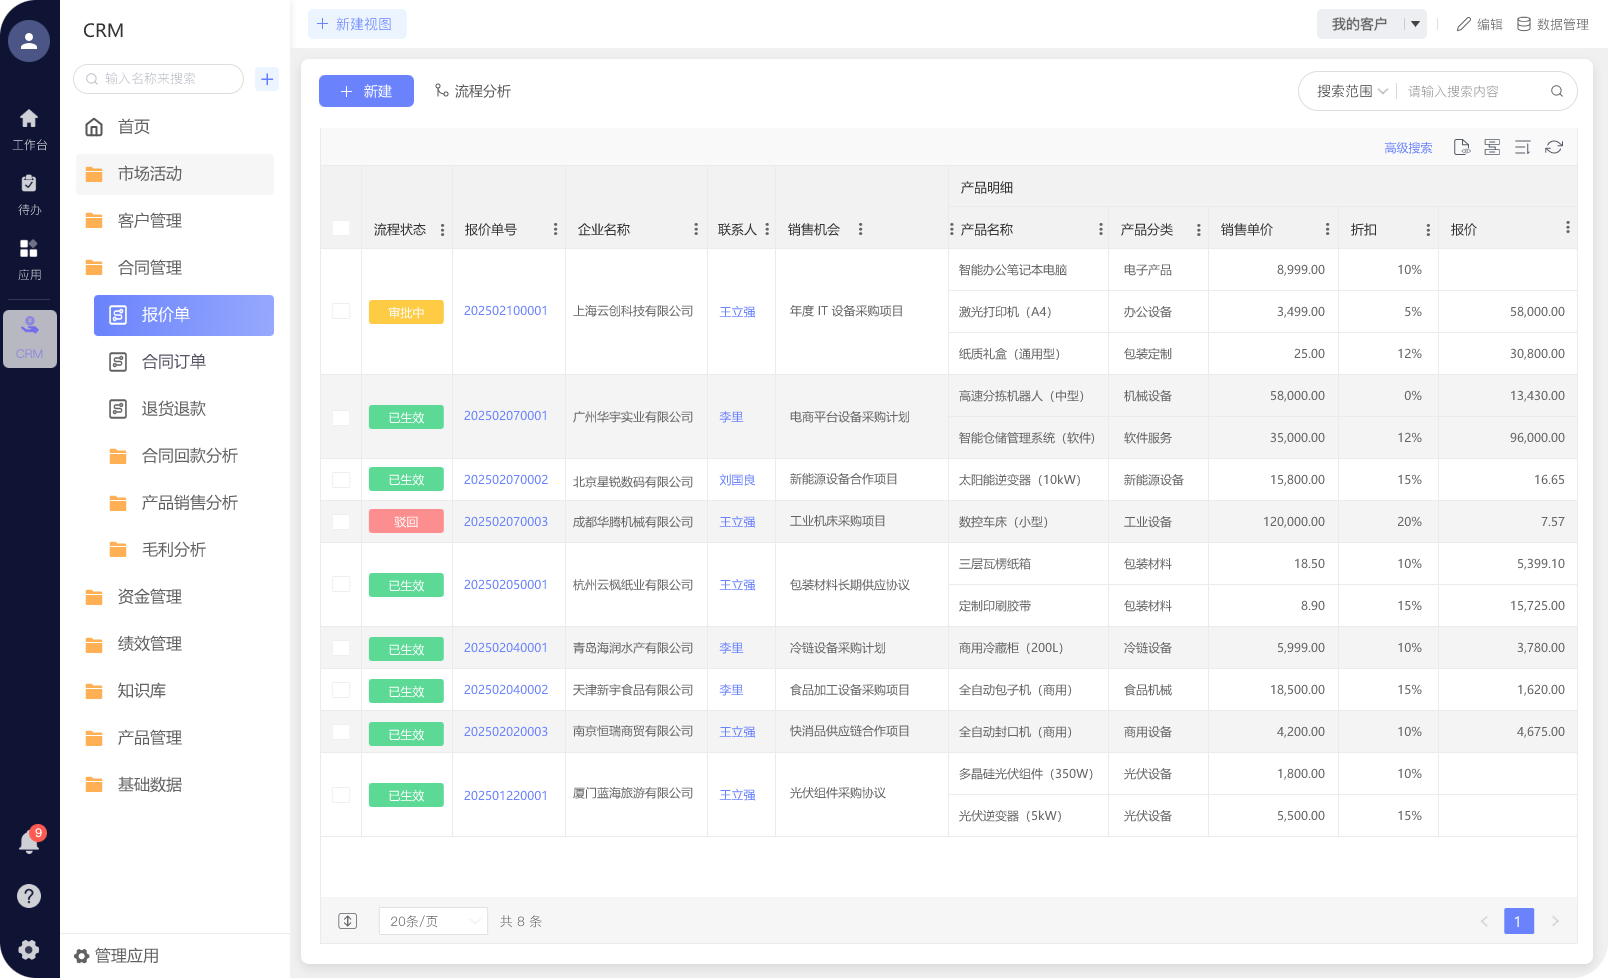Open the 搜索范围 scope dropdown
1608x978 pixels.
[1352, 91]
